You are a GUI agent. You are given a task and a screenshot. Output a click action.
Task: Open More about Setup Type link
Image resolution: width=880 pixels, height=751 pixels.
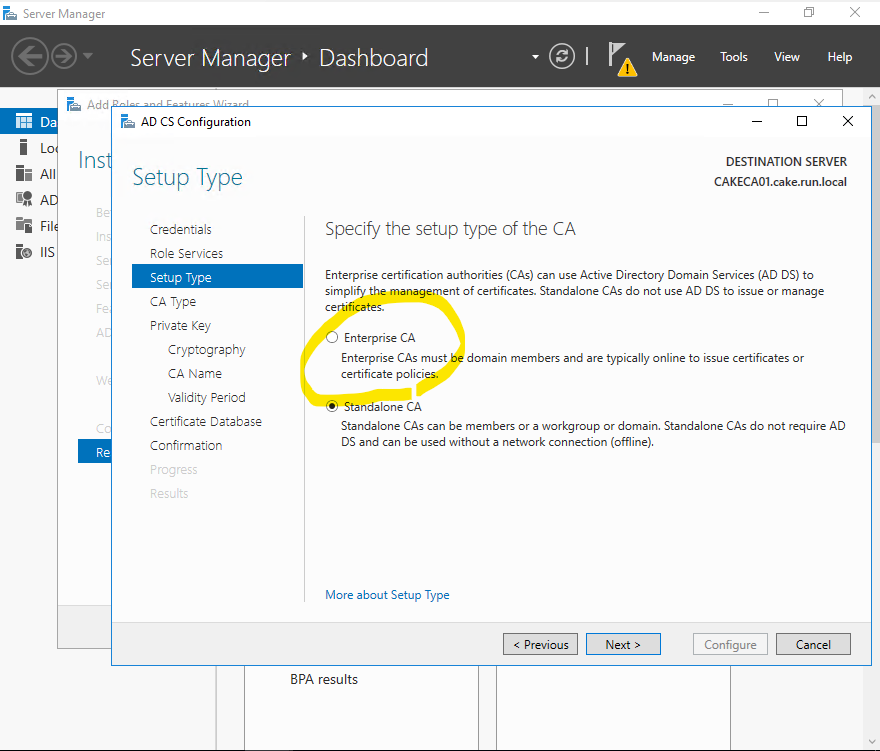[387, 595]
